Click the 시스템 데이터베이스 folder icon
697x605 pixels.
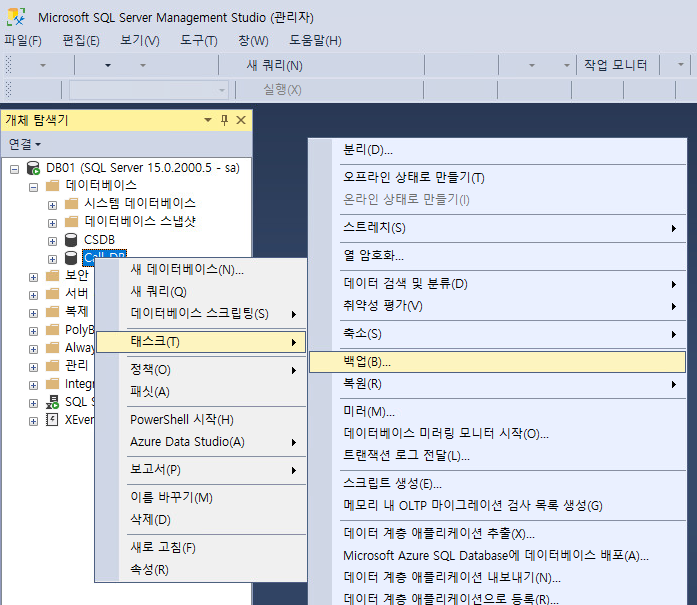71,204
